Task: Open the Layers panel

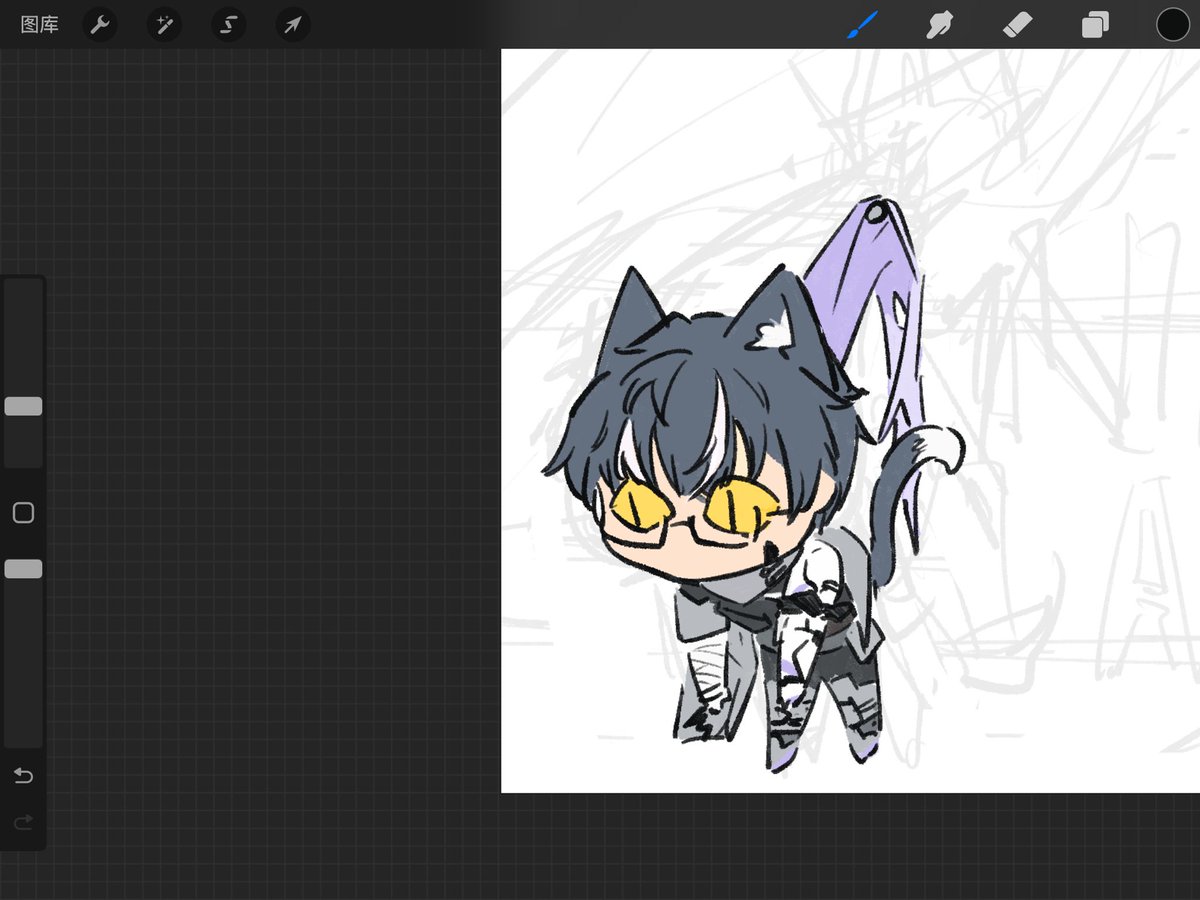Action: (1095, 25)
